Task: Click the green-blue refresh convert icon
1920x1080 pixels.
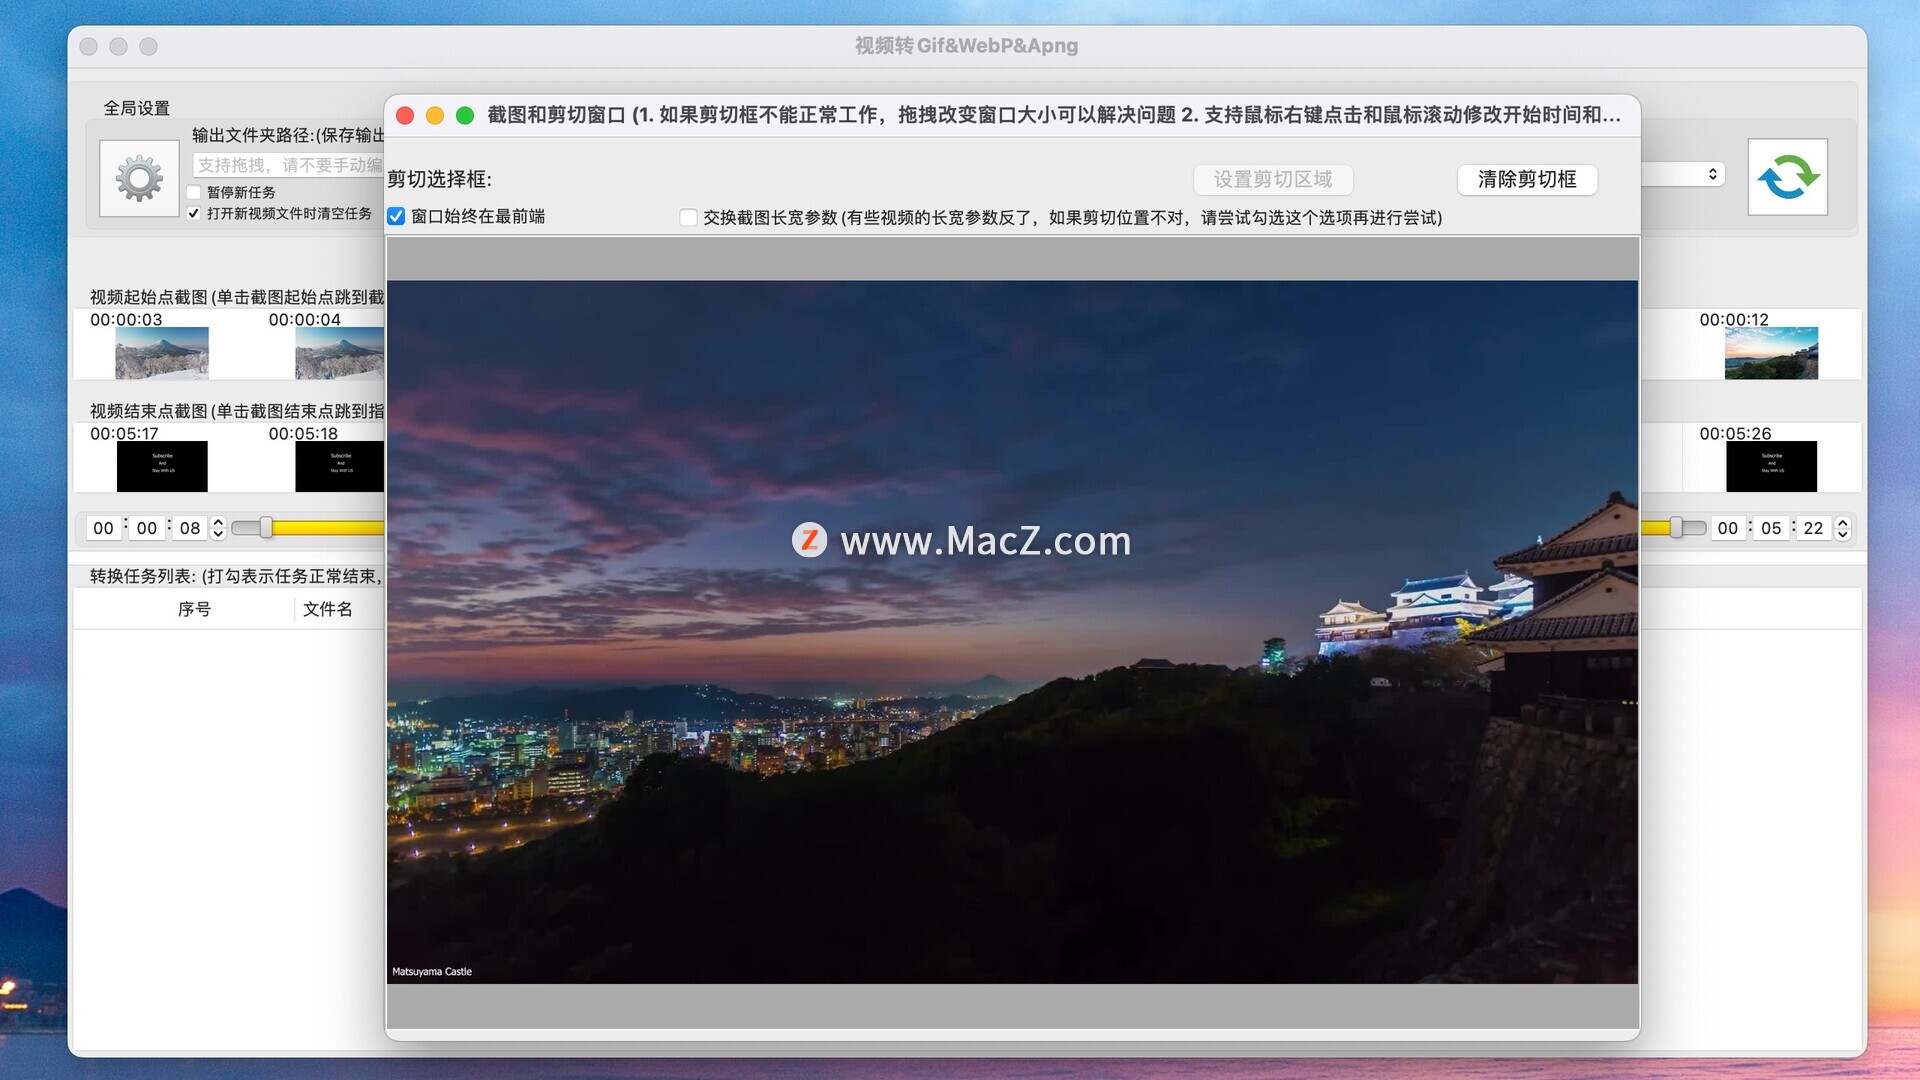Action: click(x=1788, y=177)
